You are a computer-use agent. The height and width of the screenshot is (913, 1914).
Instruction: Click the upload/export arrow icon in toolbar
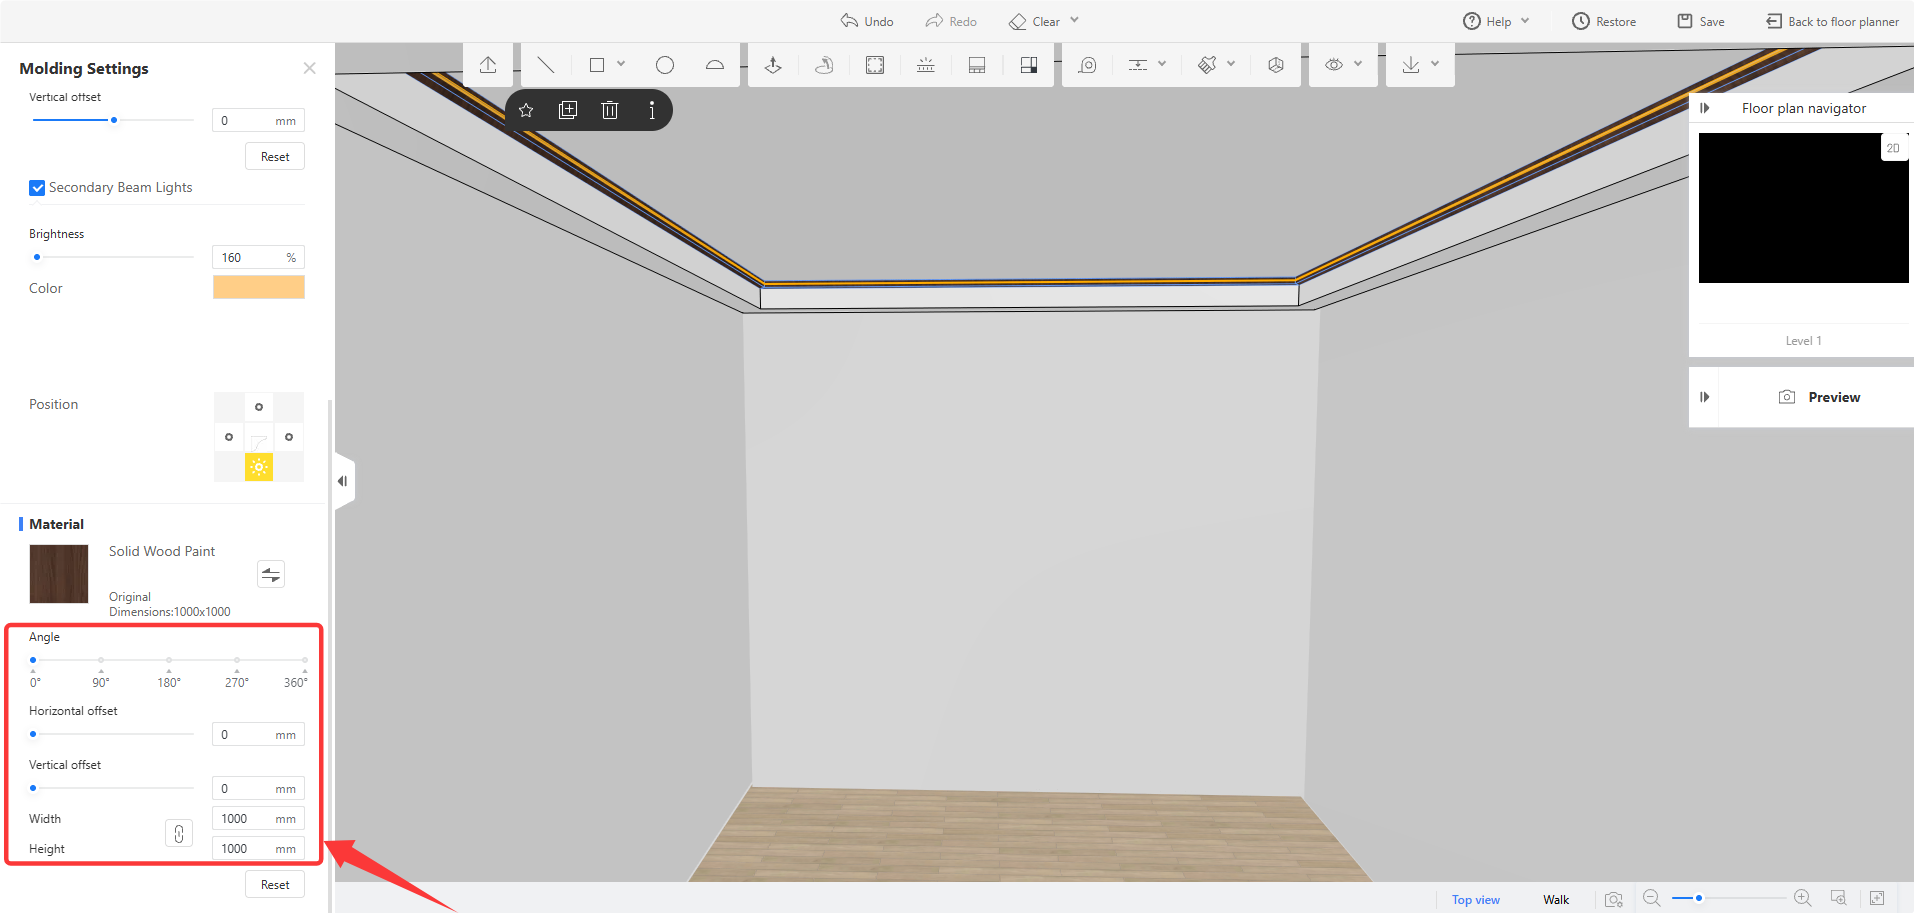point(488,65)
